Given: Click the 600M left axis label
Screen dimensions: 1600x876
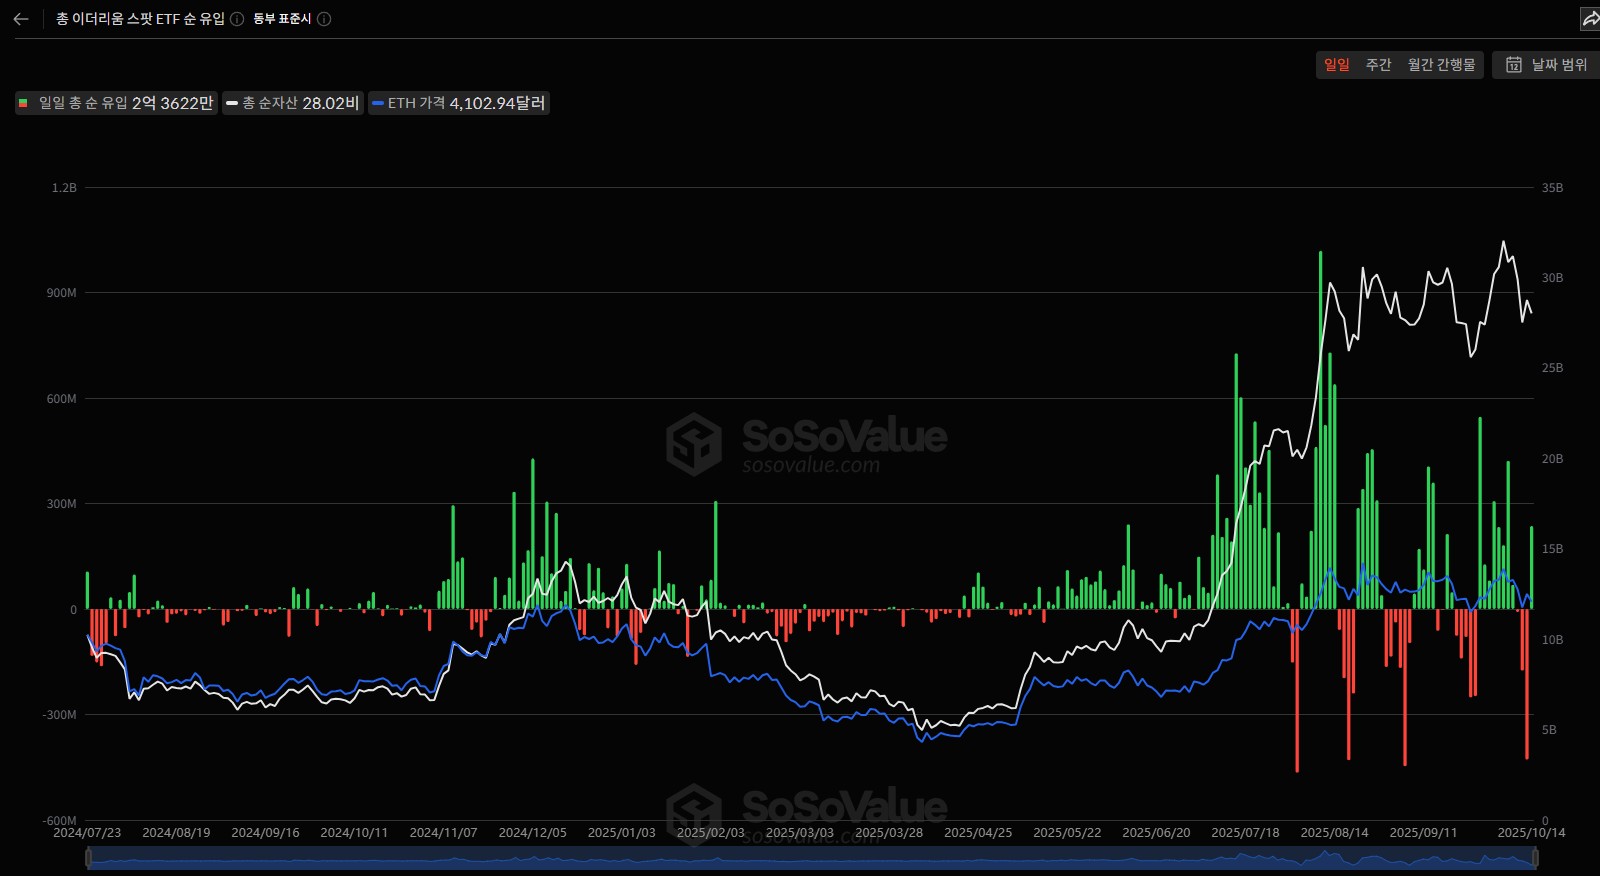Looking at the screenshot, I should click(61, 399).
